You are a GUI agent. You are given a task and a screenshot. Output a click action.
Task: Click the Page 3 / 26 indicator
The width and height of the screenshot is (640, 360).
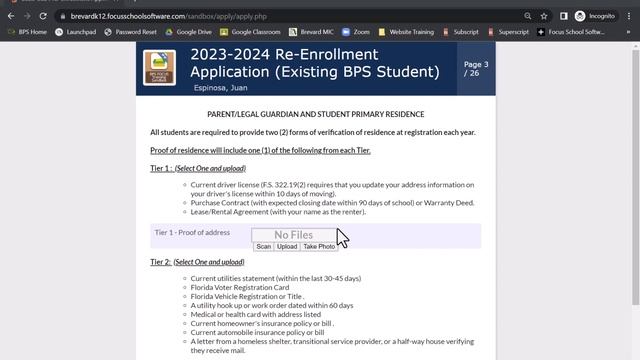click(x=476, y=69)
